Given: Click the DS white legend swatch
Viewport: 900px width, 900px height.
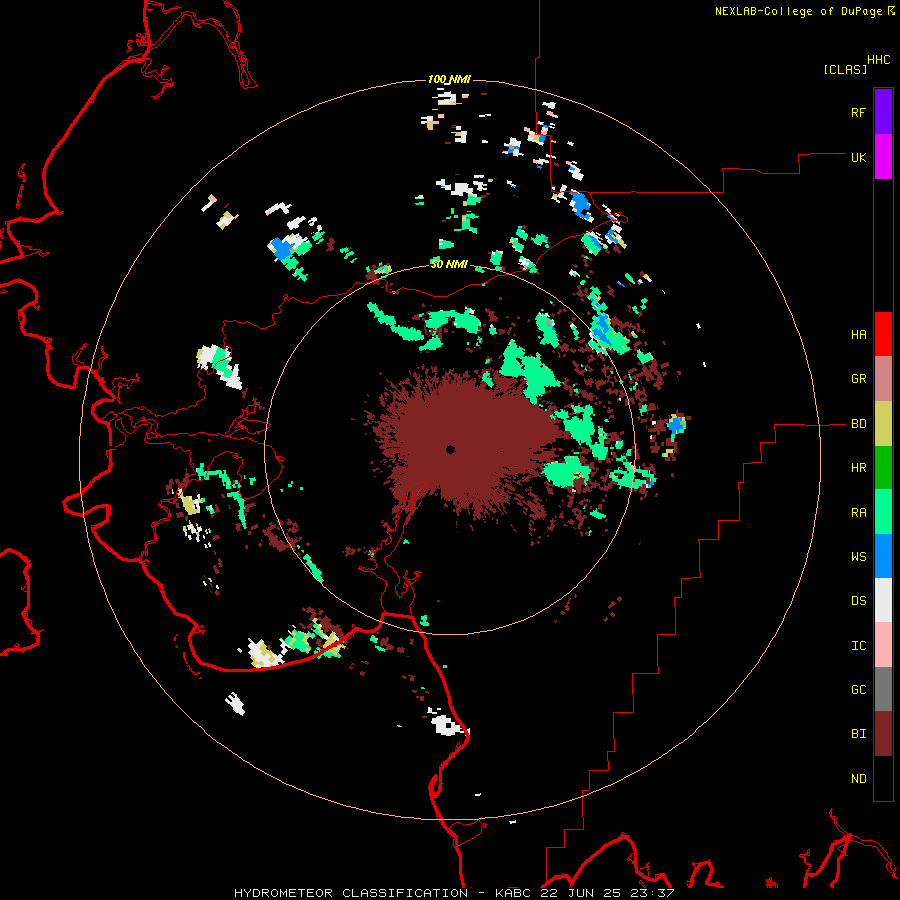Looking at the screenshot, I should (x=883, y=600).
